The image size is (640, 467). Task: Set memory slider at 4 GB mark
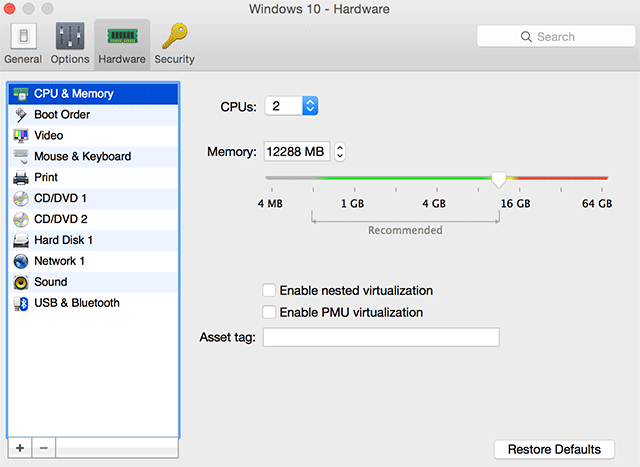coord(437,178)
